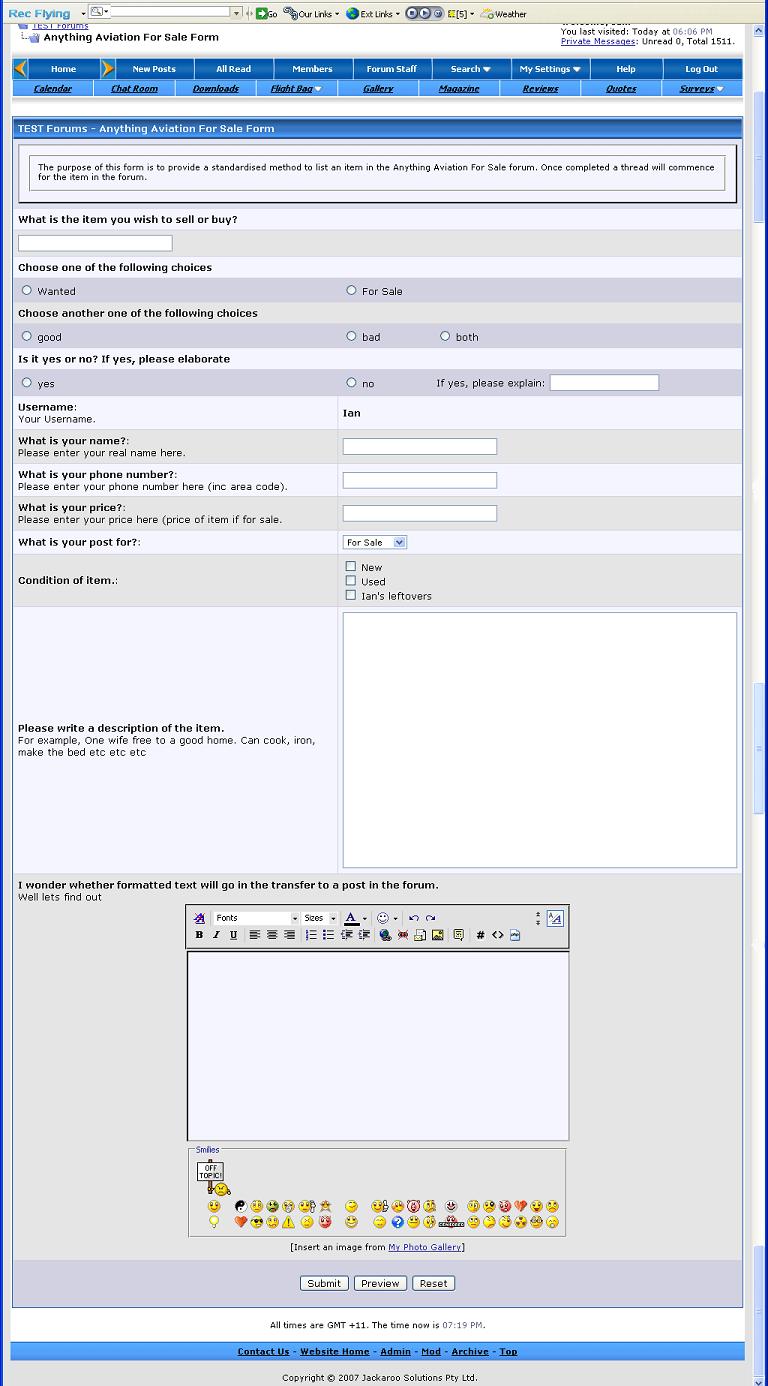Switch editor mode with the A/A icon

pyautogui.click(x=555, y=918)
